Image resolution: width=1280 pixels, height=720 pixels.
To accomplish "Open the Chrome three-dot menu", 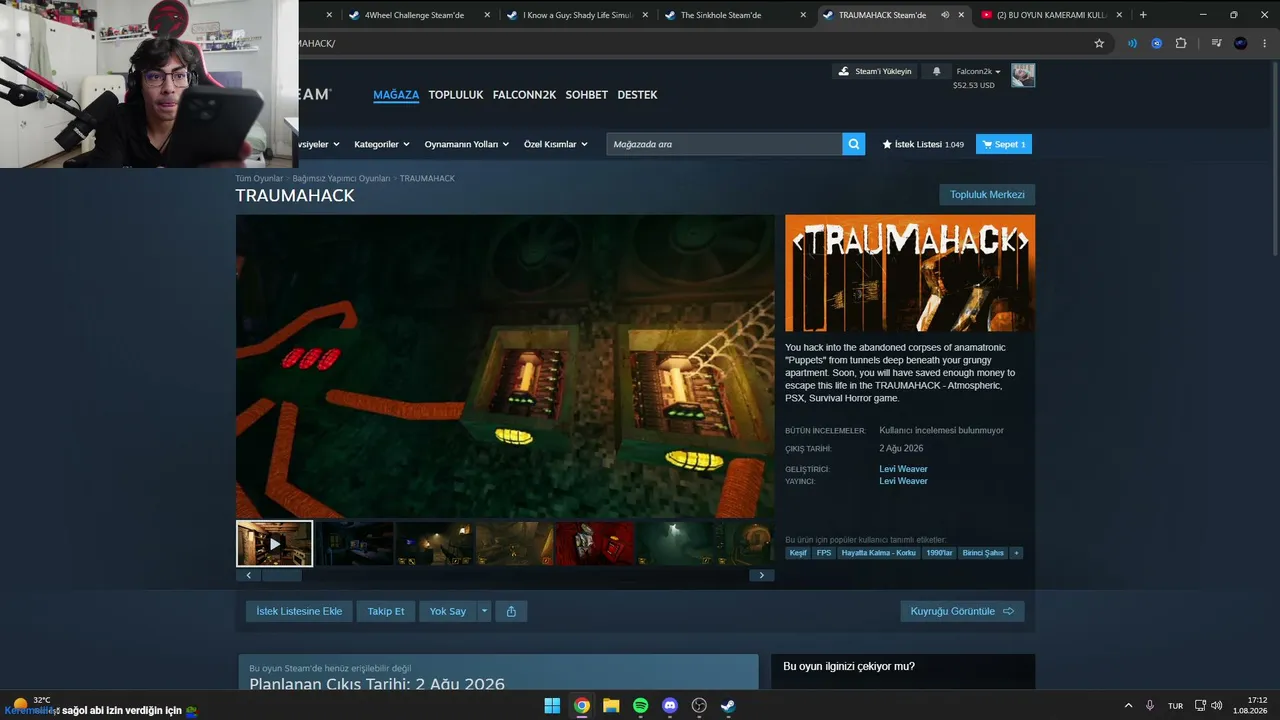I will click(x=1265, y=43).
